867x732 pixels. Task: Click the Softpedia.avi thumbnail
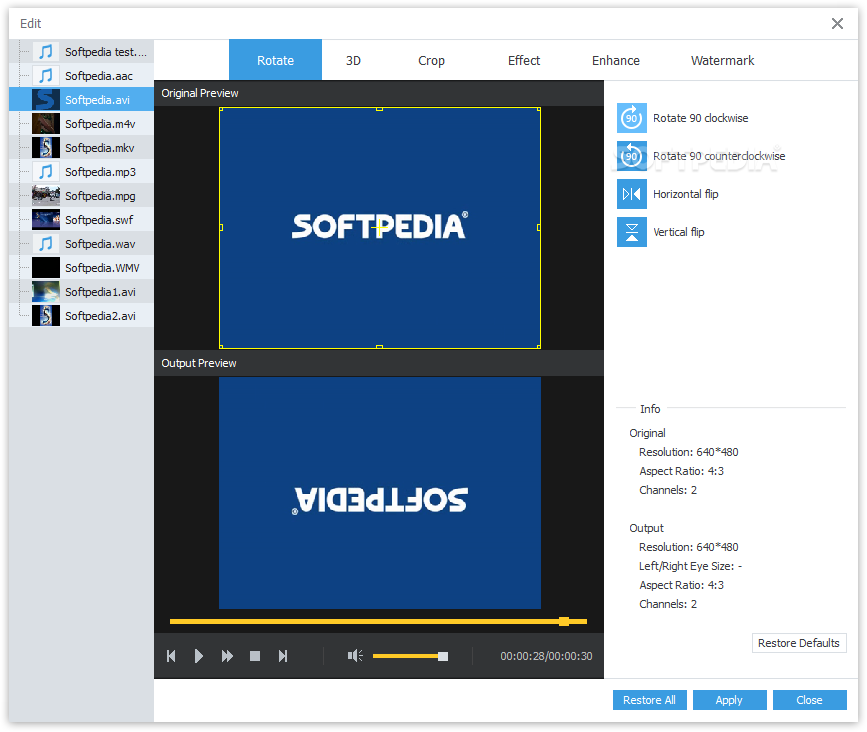[46, 100]
